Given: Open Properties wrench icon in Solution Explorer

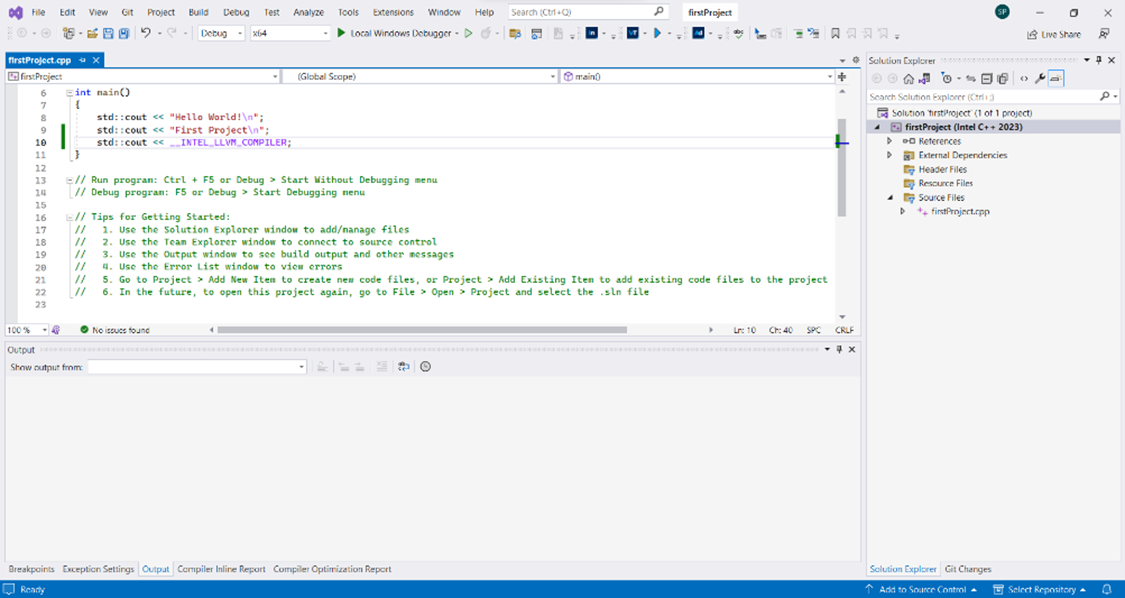Looking at the screenshot, I should coord(1040,78).
